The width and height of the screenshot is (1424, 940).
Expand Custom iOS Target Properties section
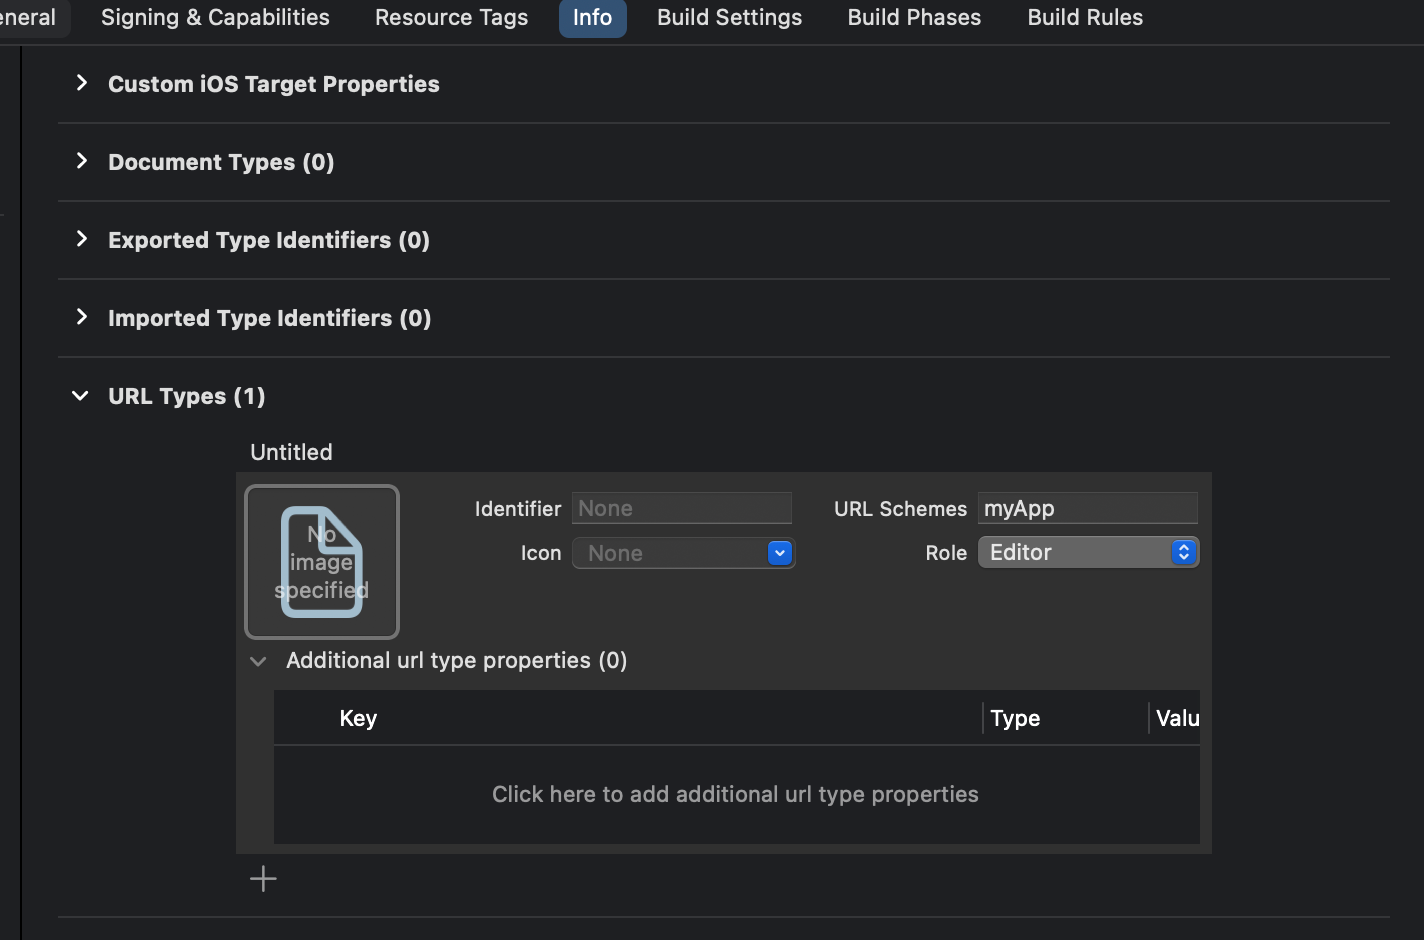[82, 84]
